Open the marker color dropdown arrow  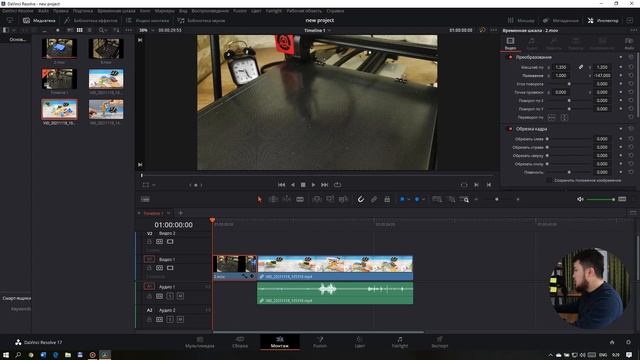[424, 200]
